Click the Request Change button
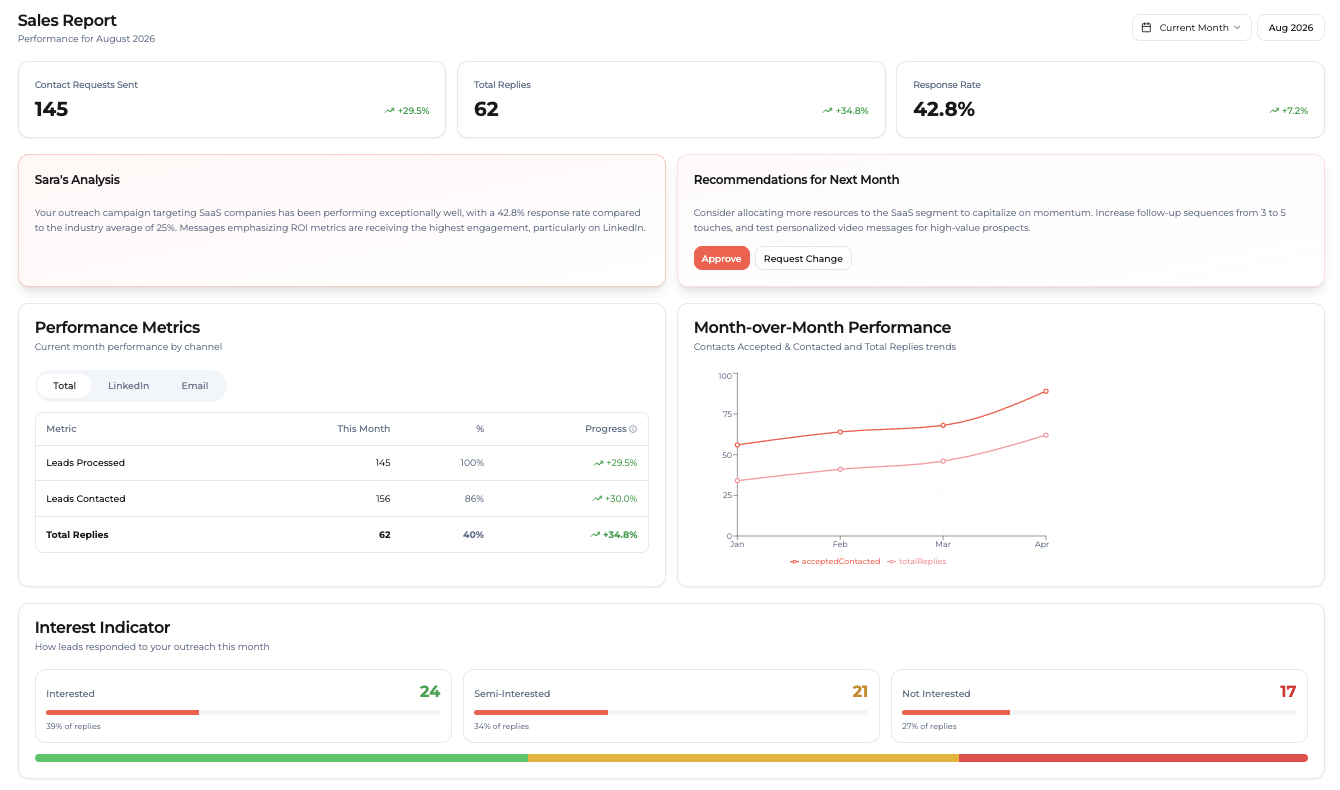Image resolution: width=1340 pixels, height=790 pixels. (803, 258)
